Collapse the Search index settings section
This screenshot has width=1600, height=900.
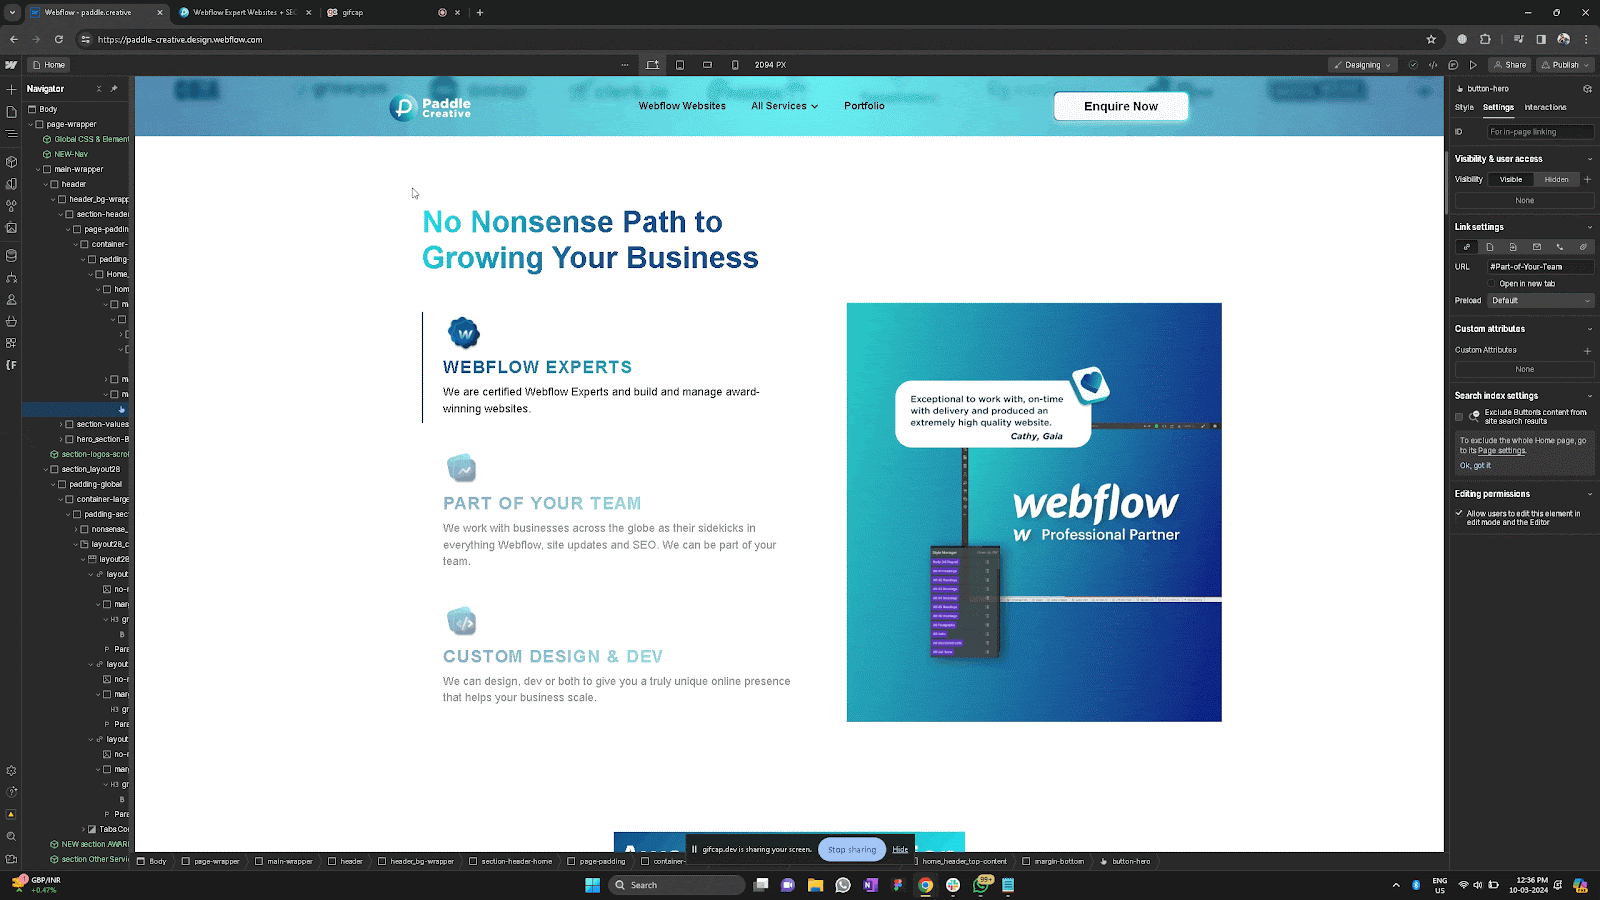click(x=1590, y=396)
